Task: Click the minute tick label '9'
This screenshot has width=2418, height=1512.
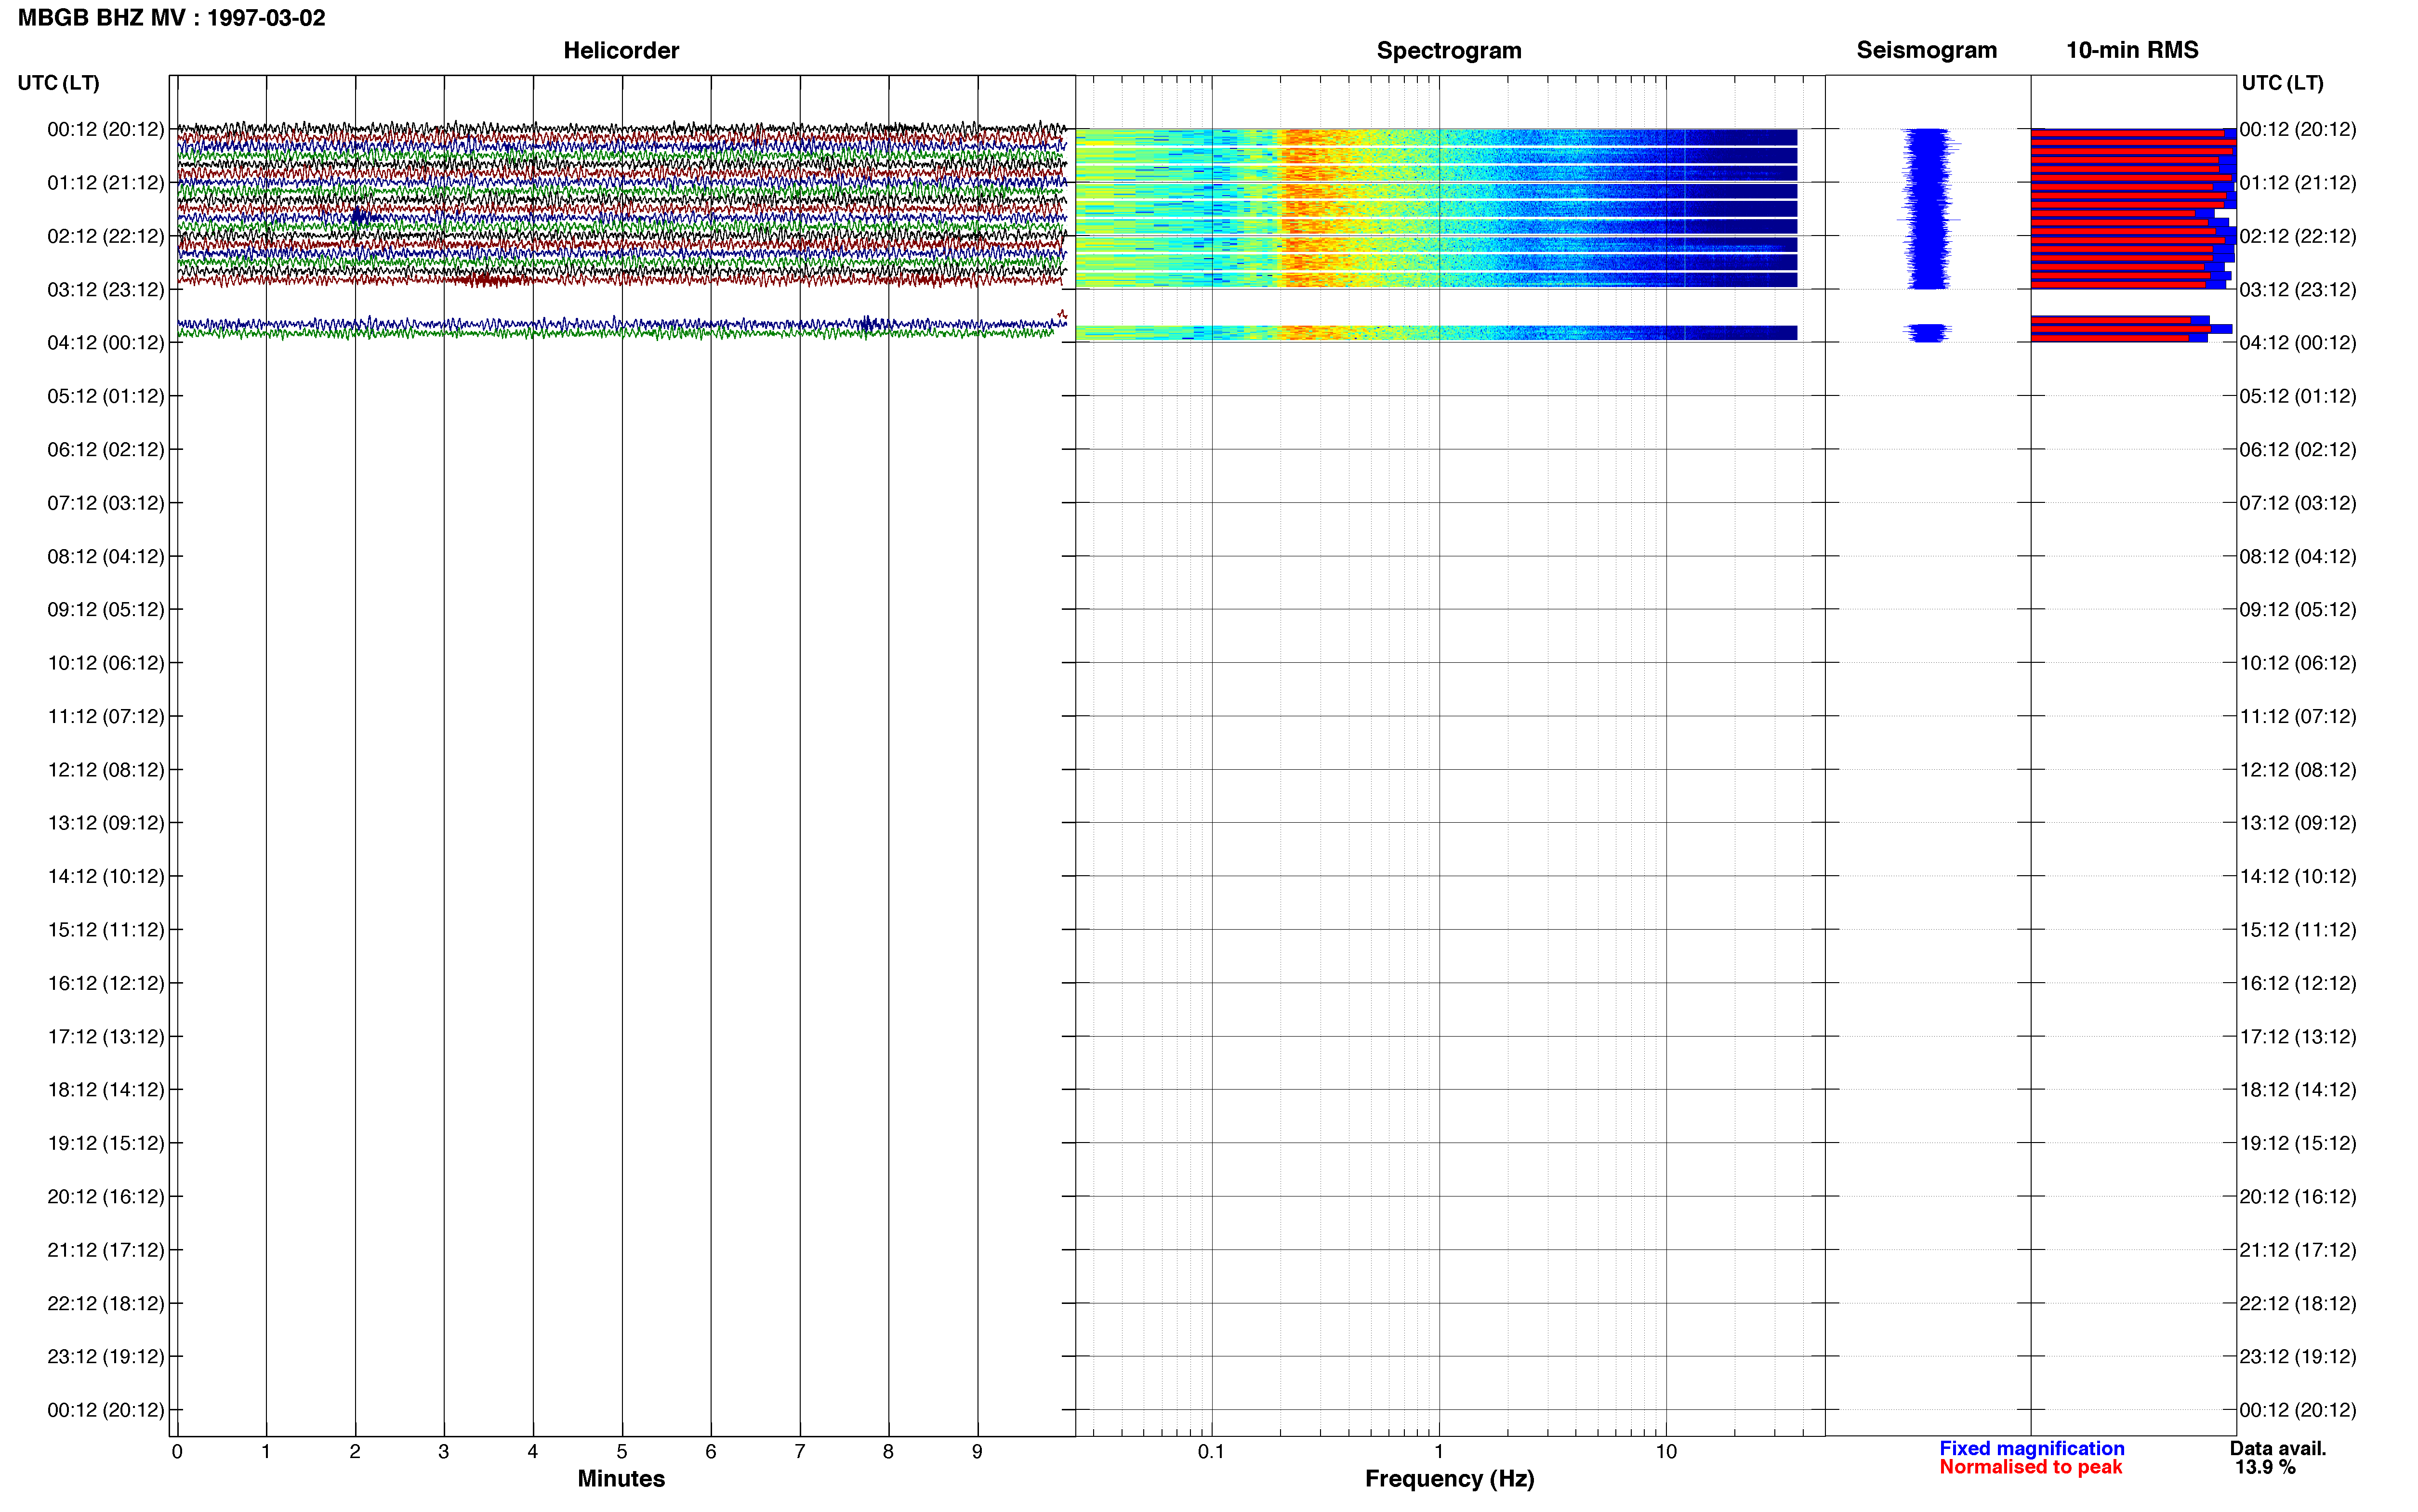Action: pos(977,1452)
